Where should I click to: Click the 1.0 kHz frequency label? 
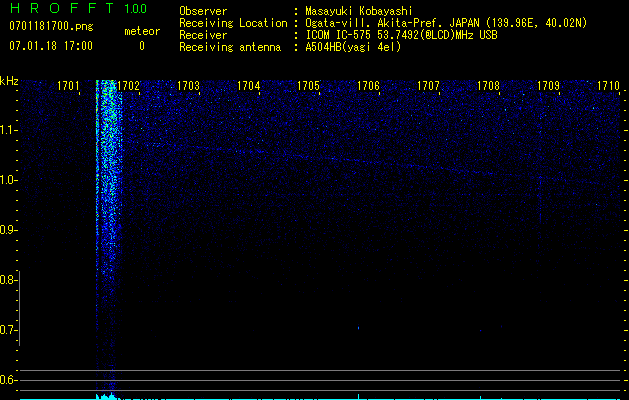(x=8, y=180)
